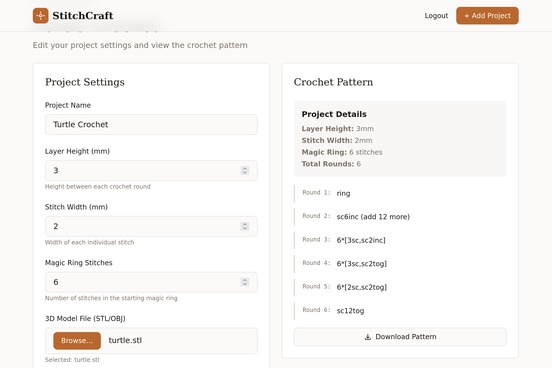Click the Total Rounds: 6 detail
Viewport: 552px width, 368px height.
pos(331,164)
